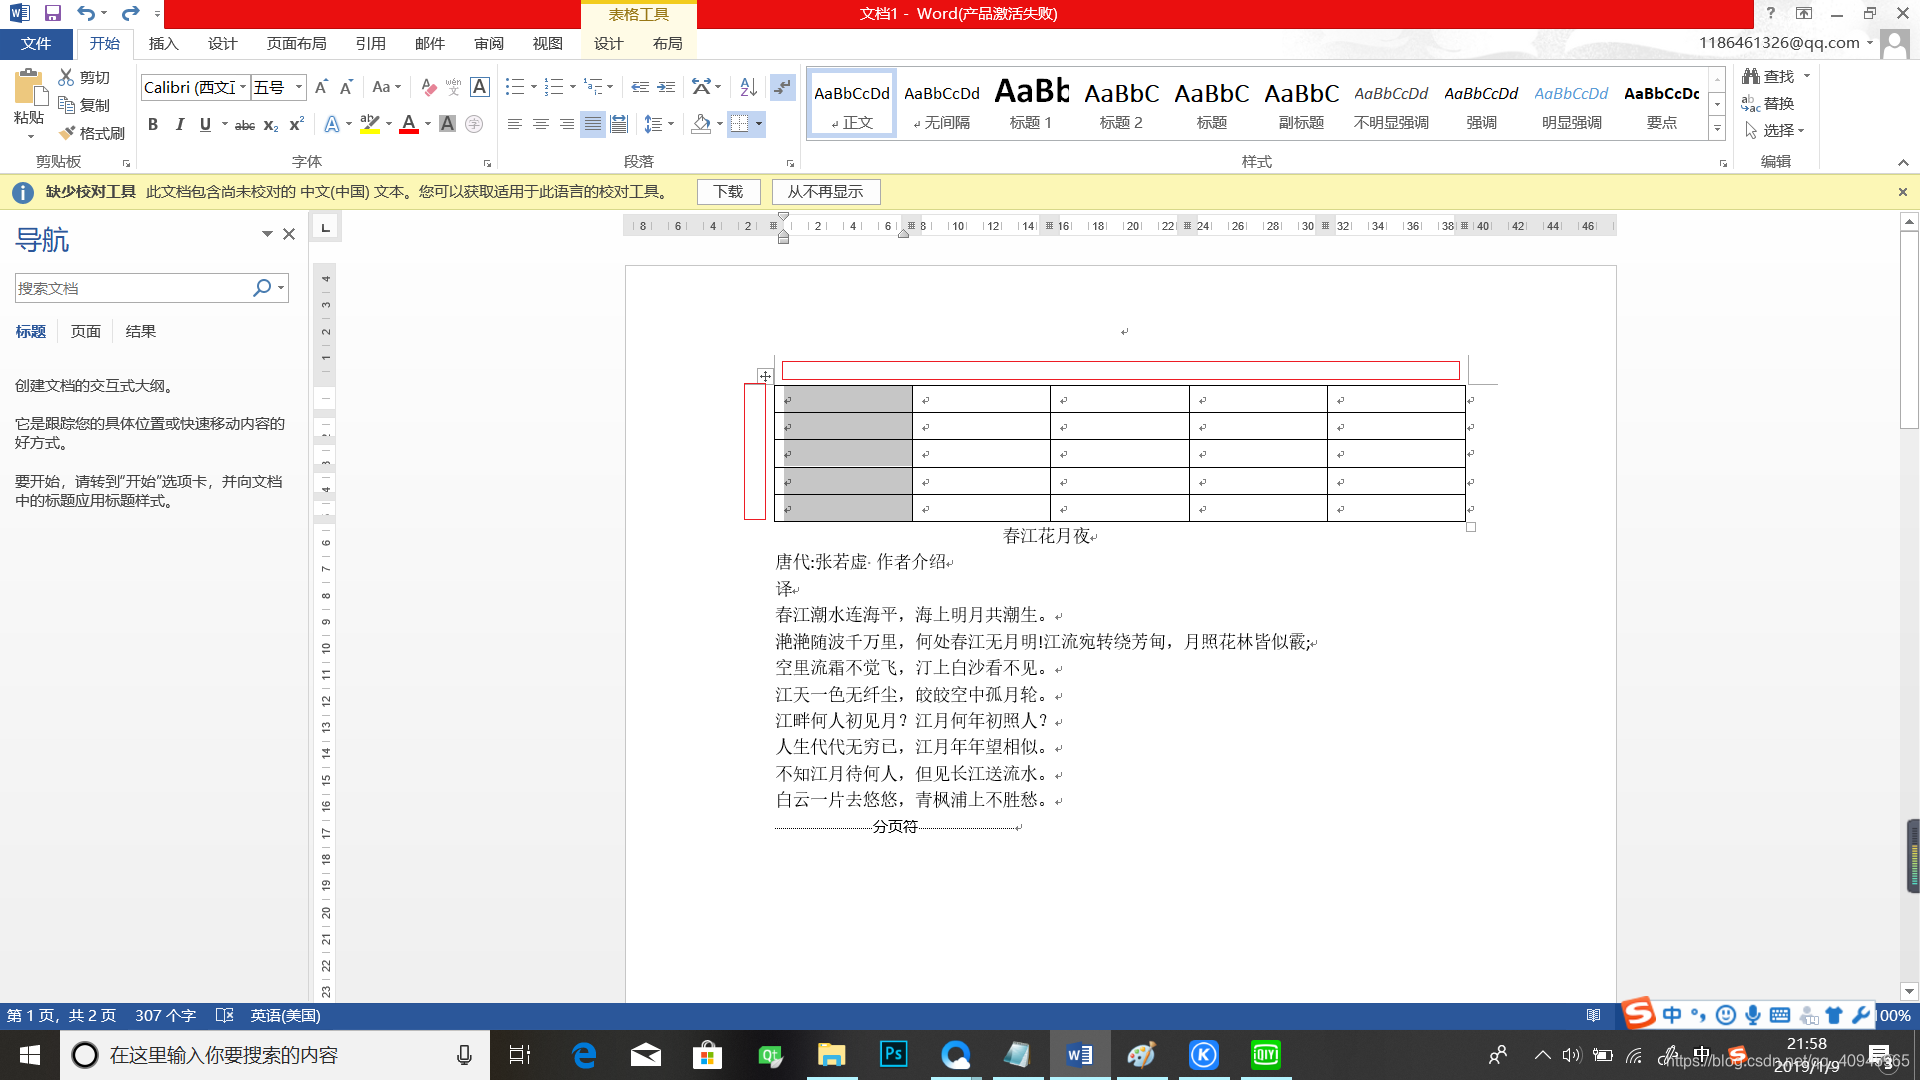This screenshot has width=1920, height=1080.
Task: Click the table move handle
Action: [765, 376]
